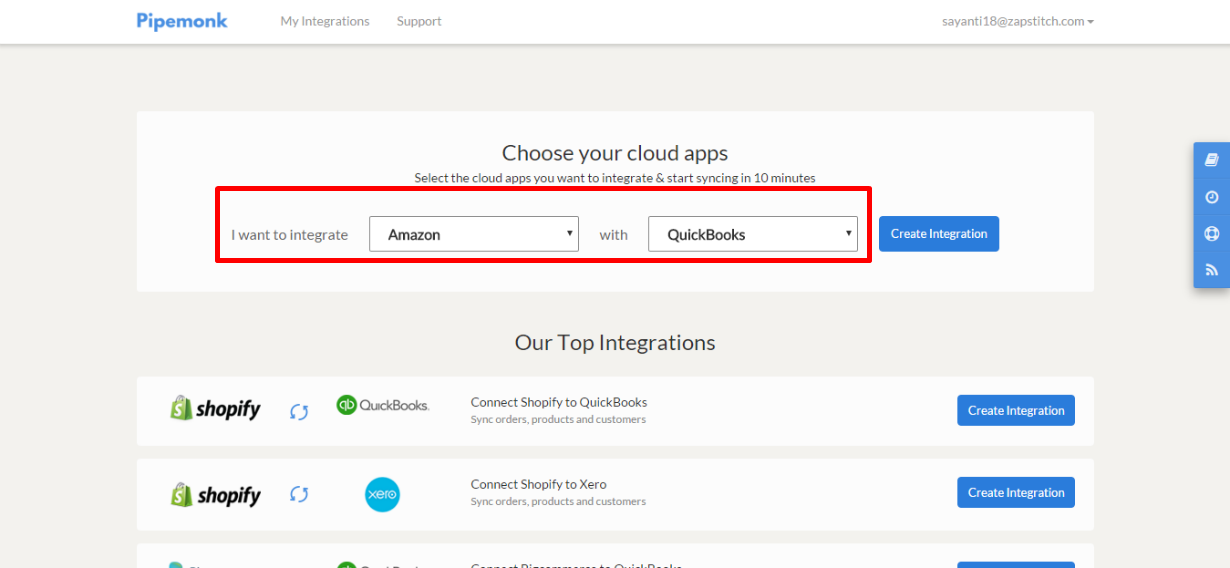
Task: Open the book icon in the right sidebar
Action: click(1212, 160)
